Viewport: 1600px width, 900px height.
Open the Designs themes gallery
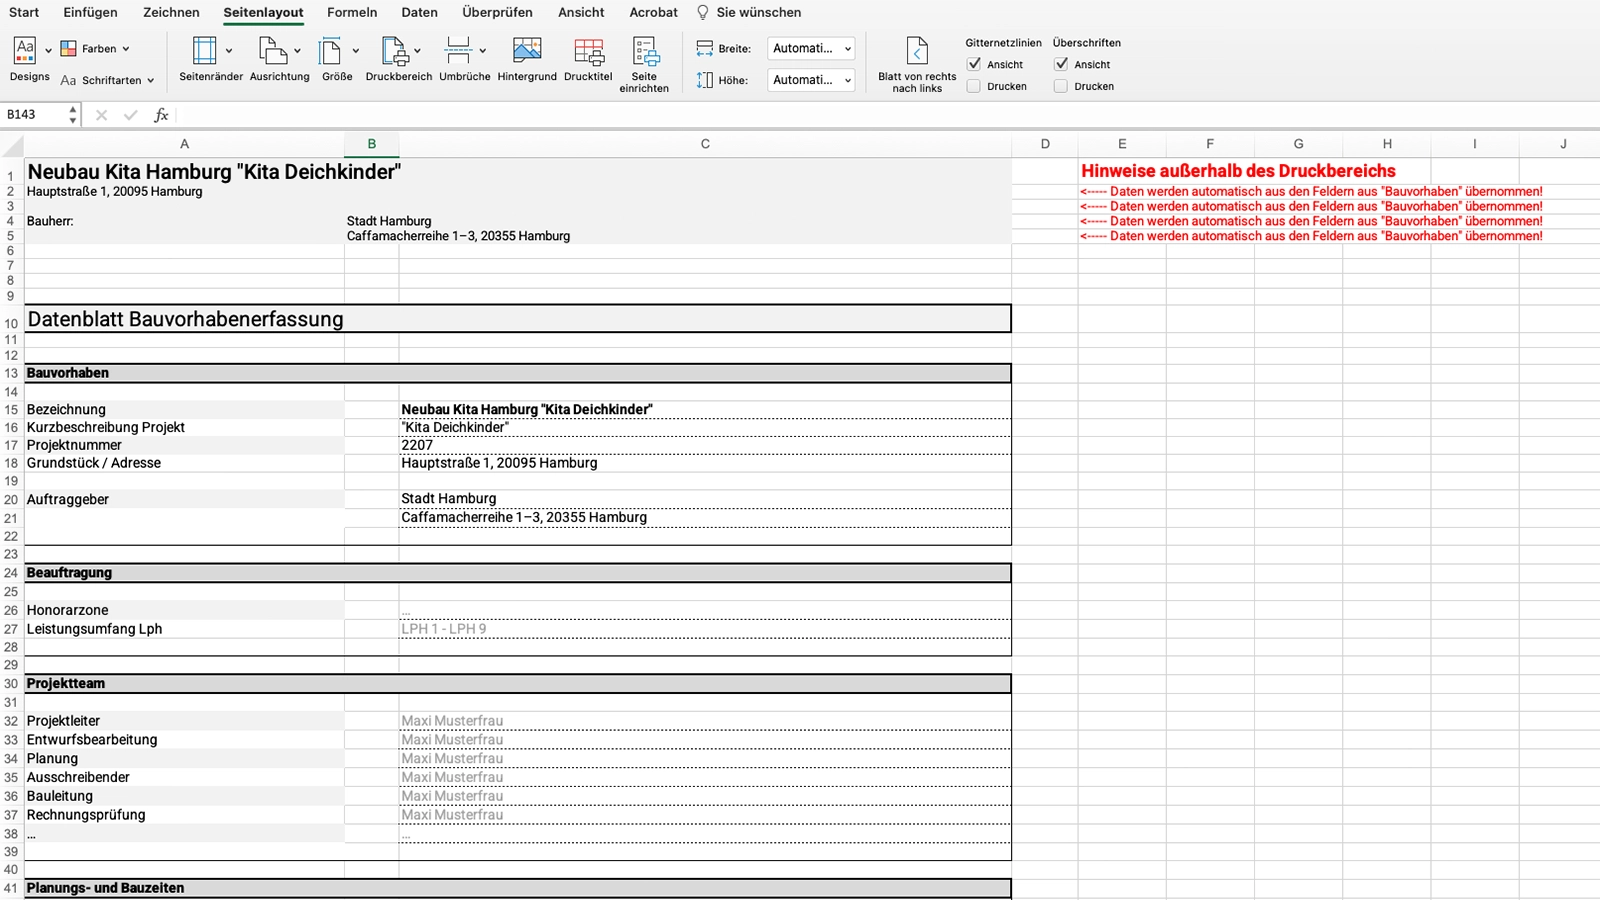29,59
